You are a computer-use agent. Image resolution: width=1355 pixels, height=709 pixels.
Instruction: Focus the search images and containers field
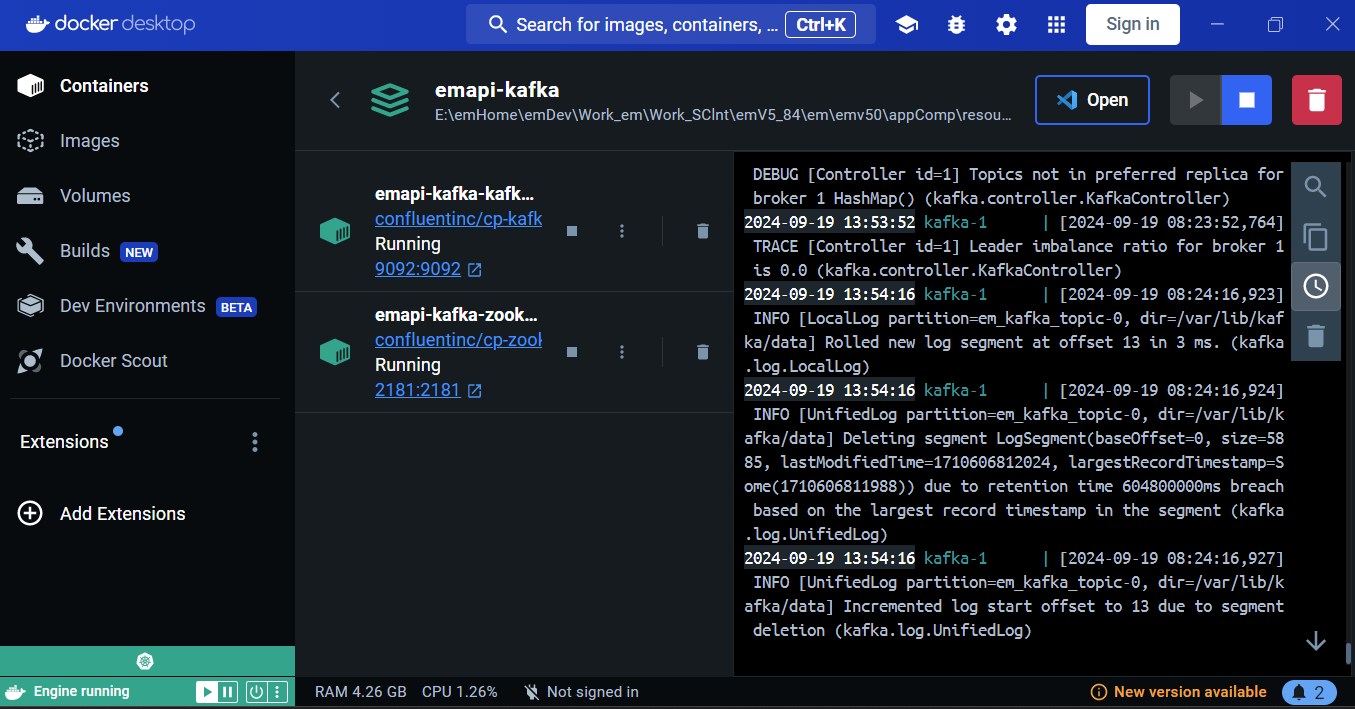pos(670,24)
